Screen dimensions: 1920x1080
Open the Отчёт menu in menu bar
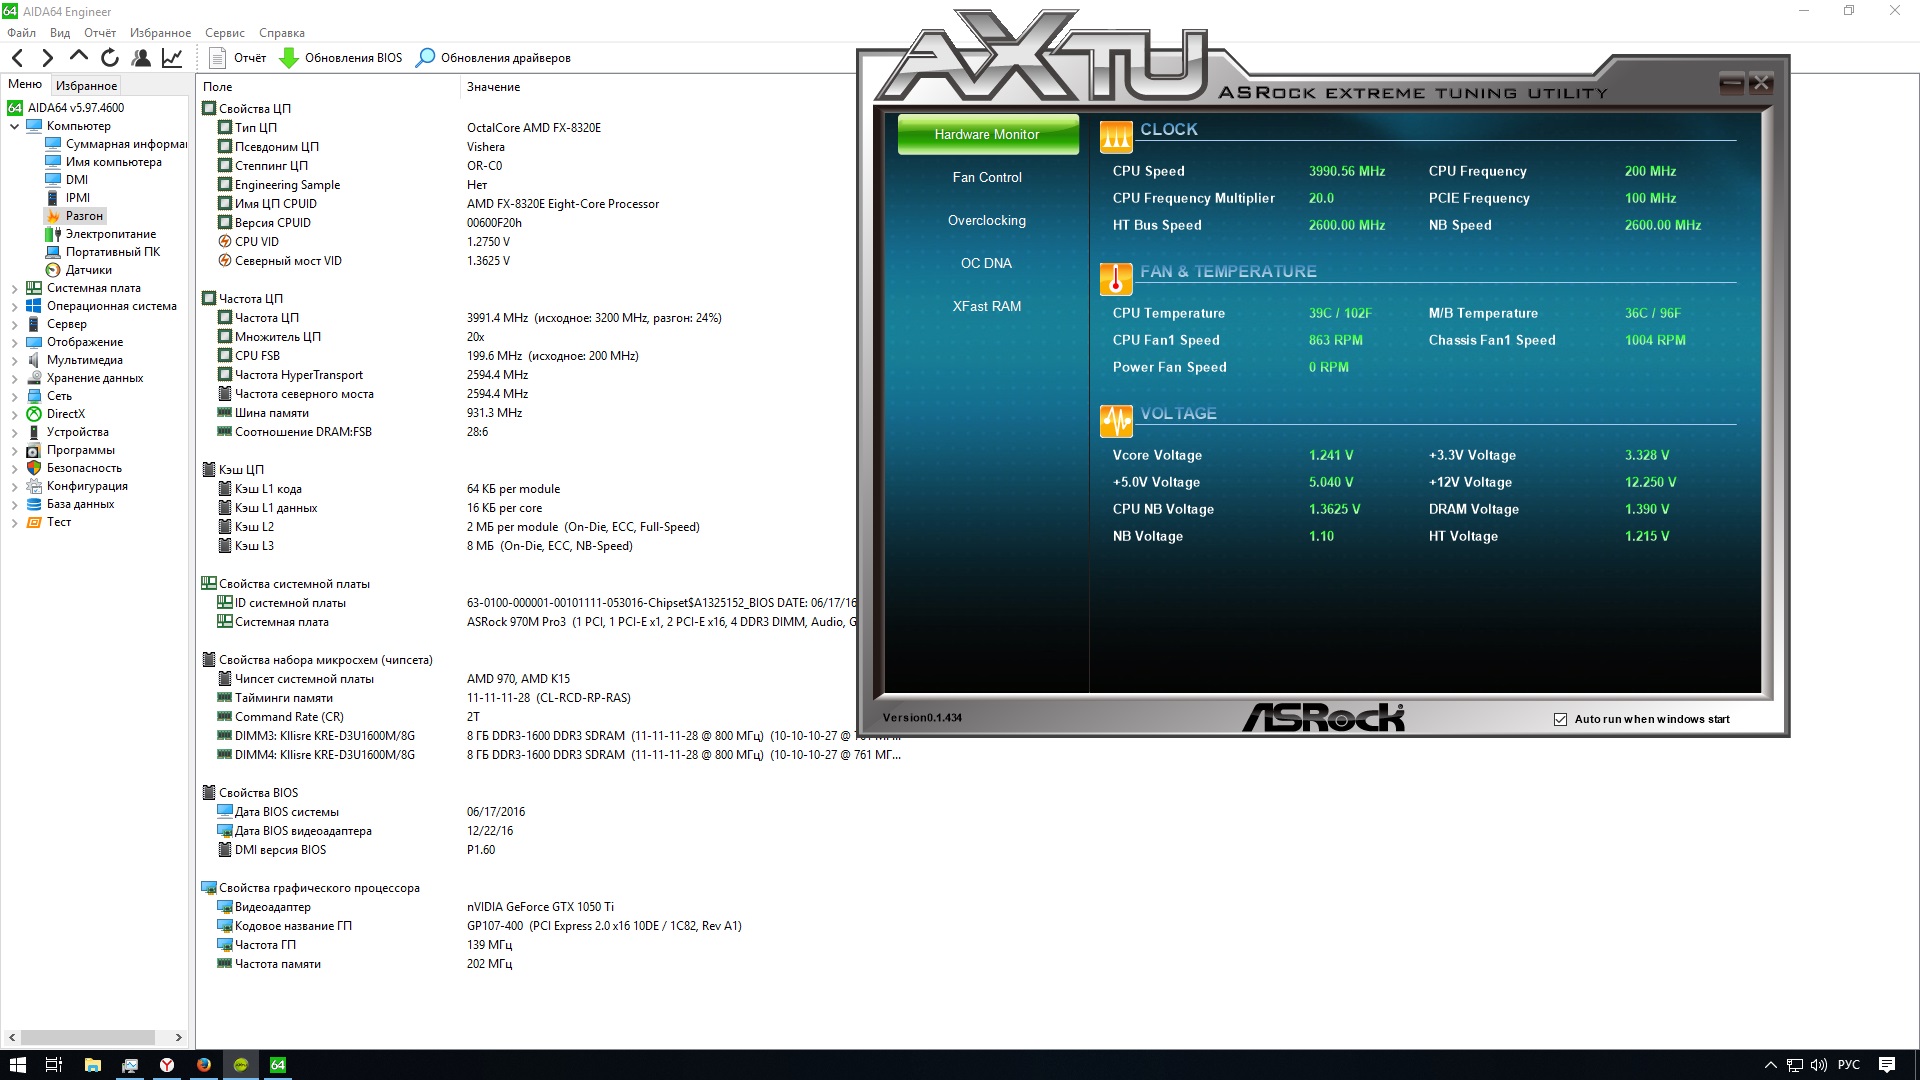point(100,33)
